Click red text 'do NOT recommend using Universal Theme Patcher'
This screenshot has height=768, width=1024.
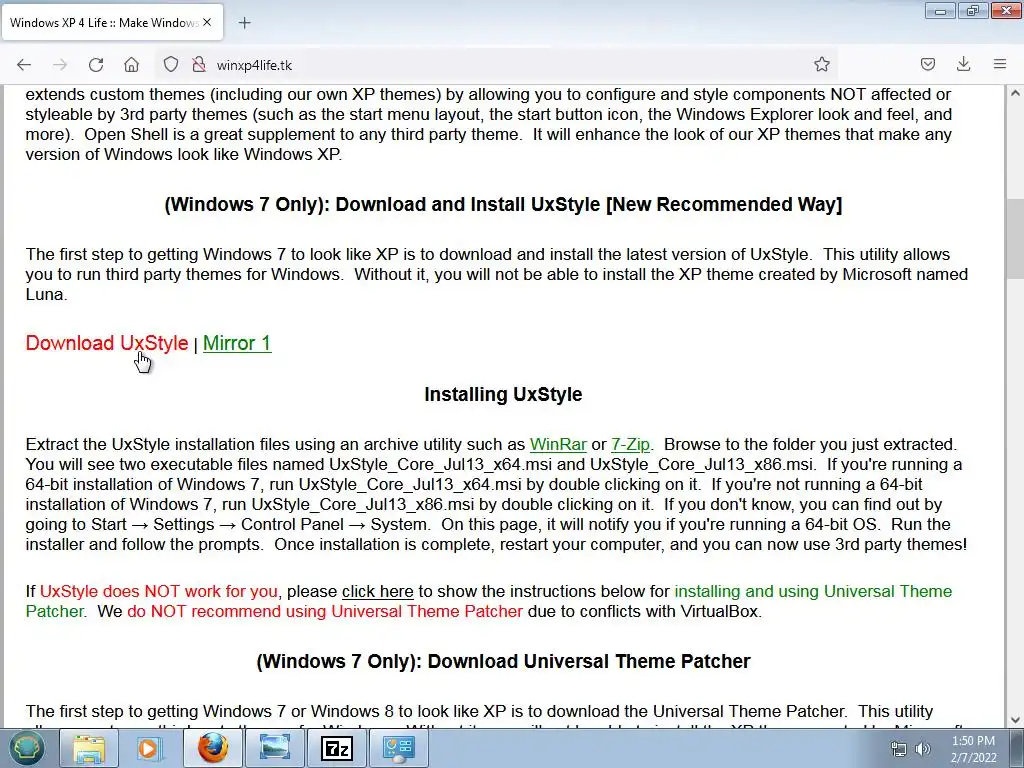pos(325,611)
